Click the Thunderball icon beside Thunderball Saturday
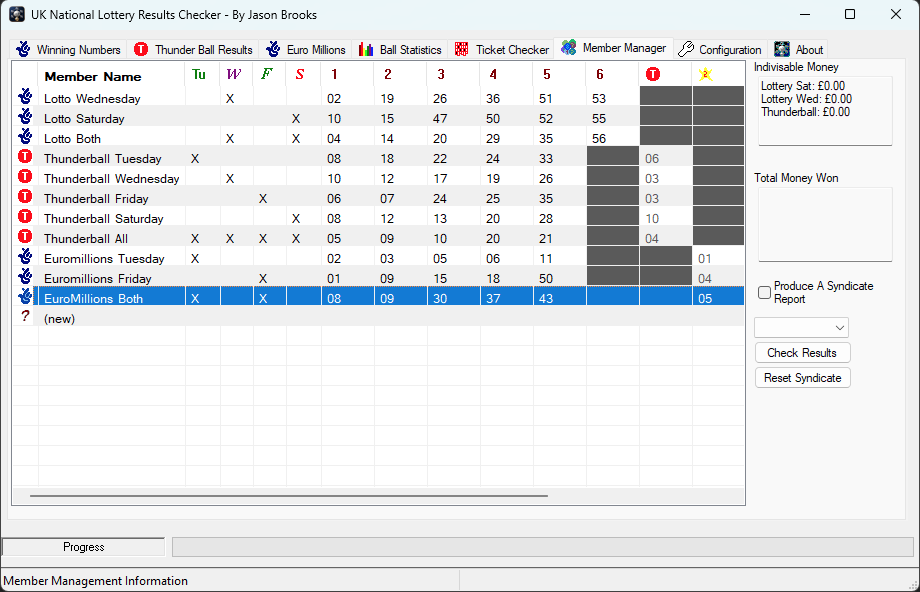Screen dimensions: 920x592 (25, 216)
